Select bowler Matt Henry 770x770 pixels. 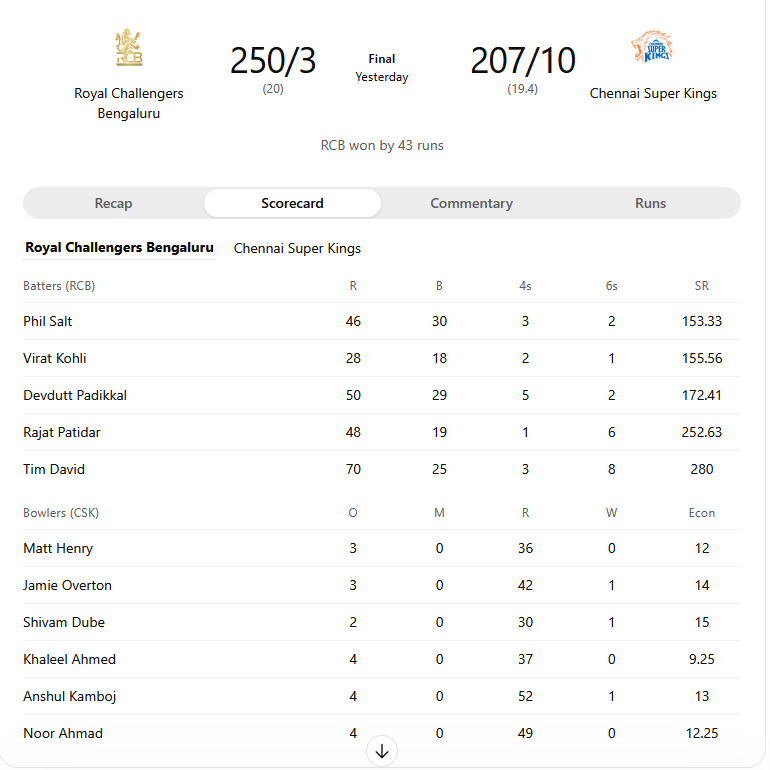pos(58,548)
